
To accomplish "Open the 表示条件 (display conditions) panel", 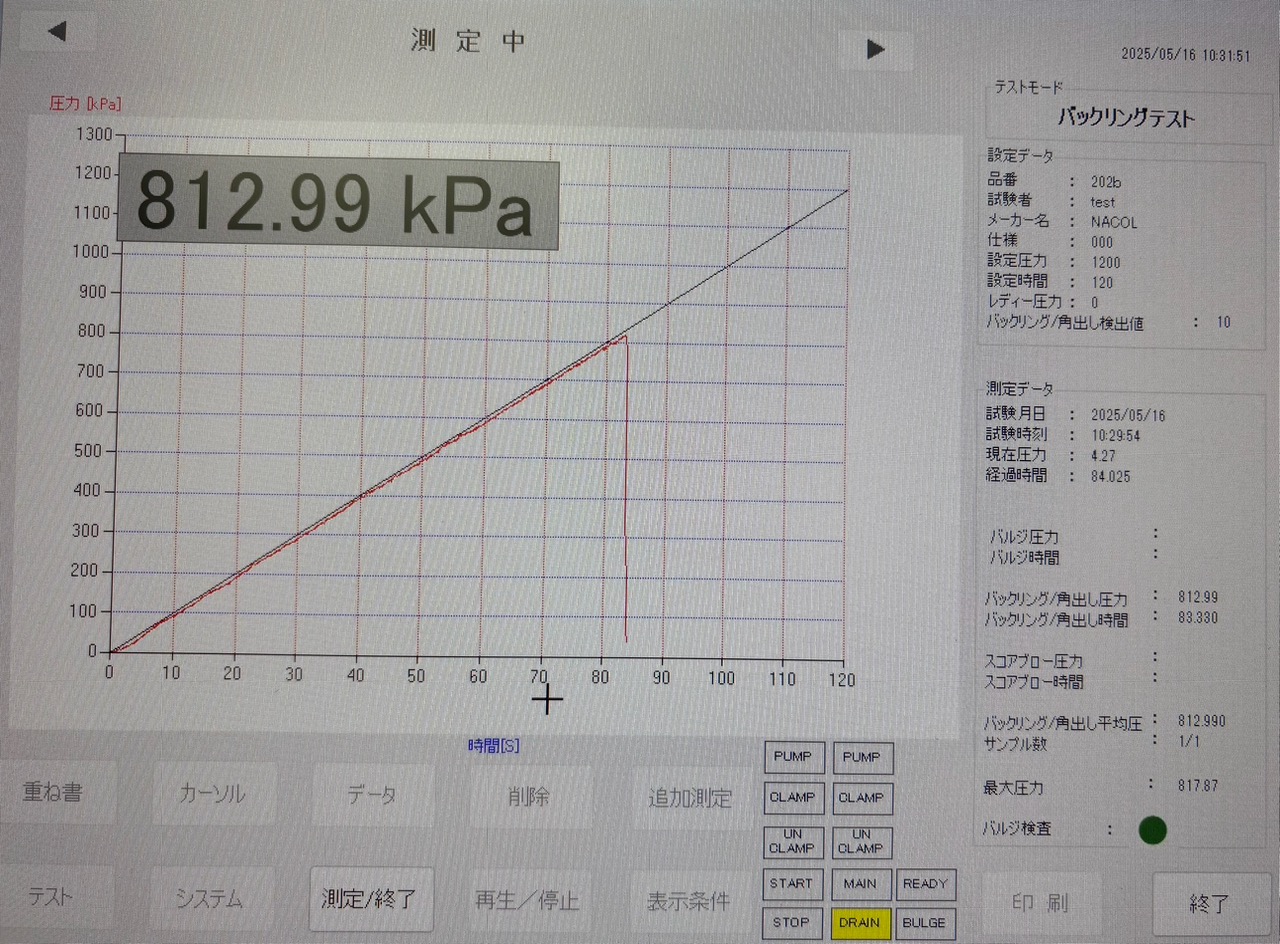I will click(x=690, y=900).
